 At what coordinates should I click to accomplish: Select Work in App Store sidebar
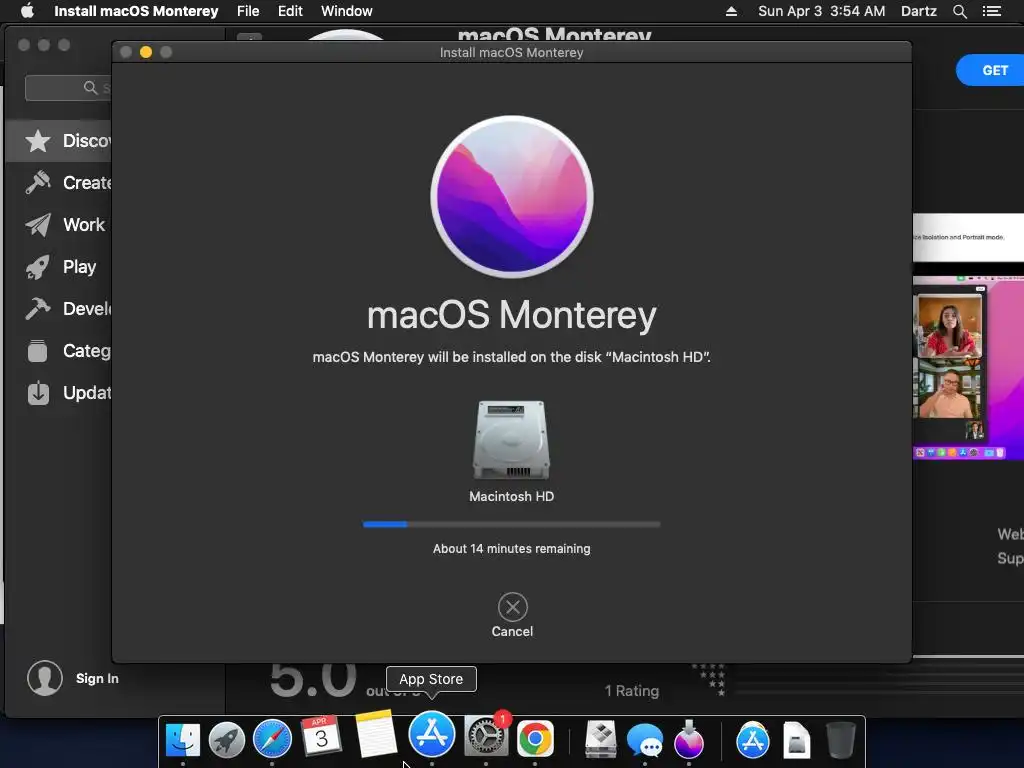pos(59,225)
